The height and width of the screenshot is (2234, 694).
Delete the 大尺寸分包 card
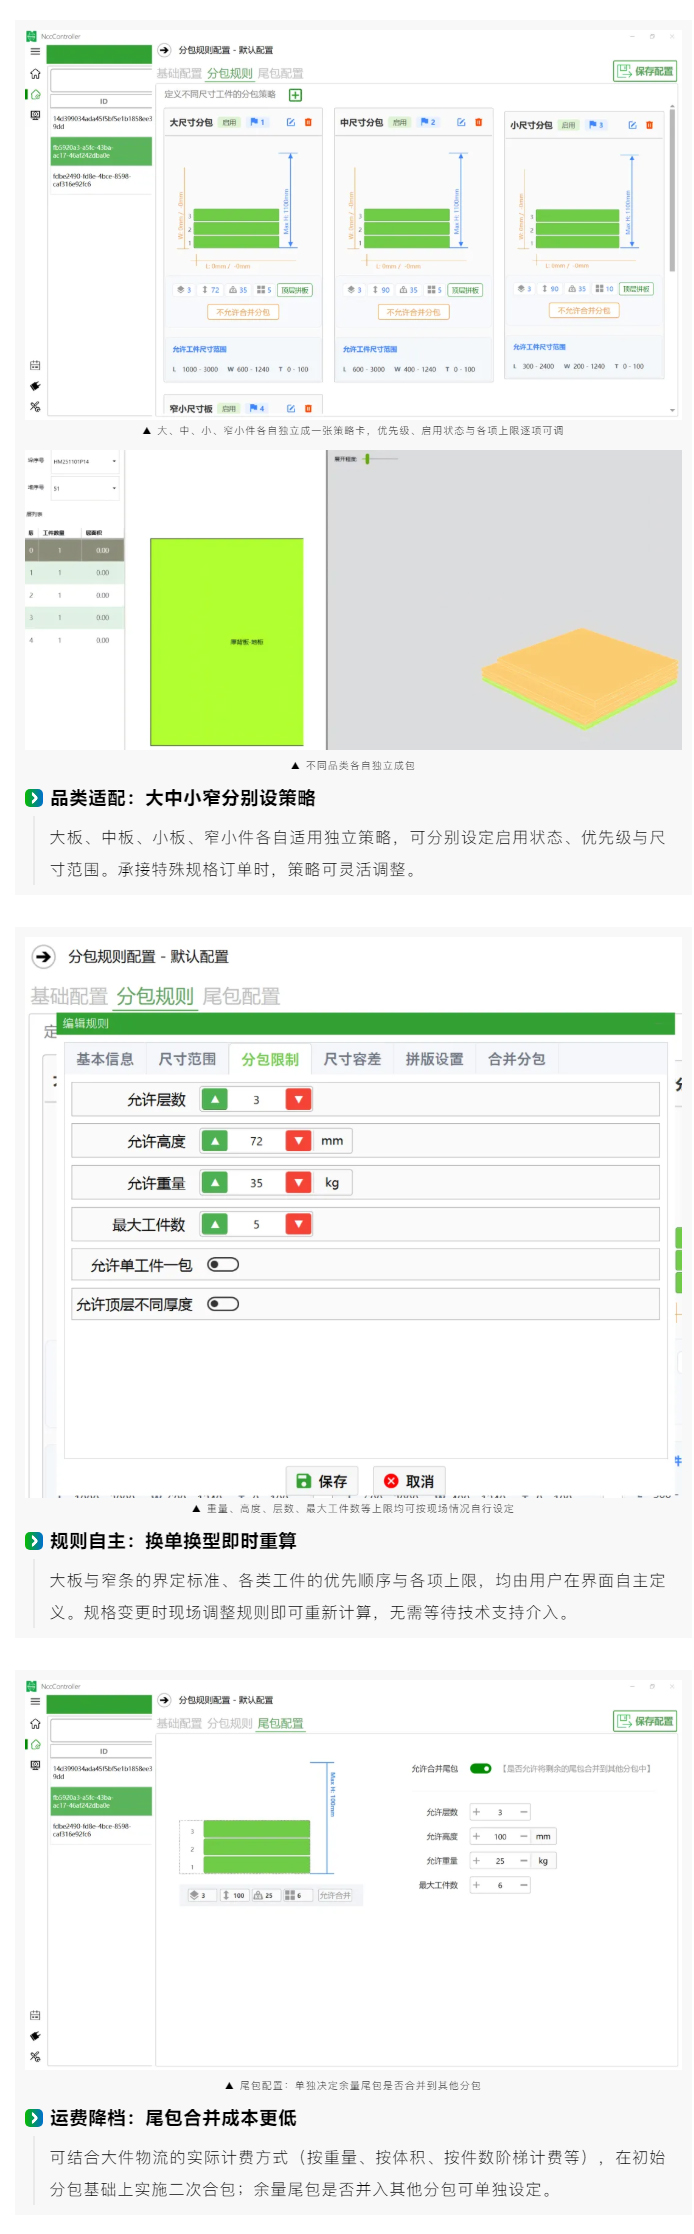[x=308, y=122]
